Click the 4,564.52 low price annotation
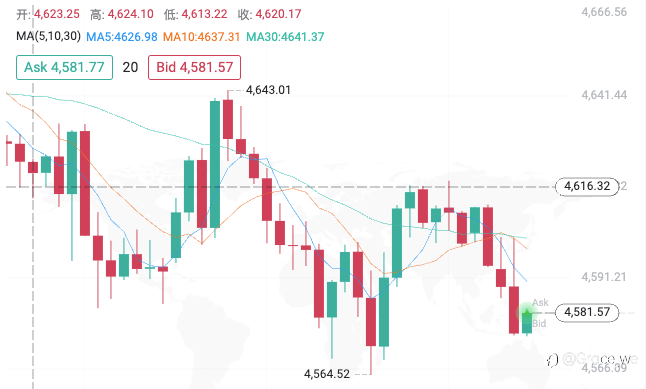Viewport: 646px width, 389px height. click(x=327, y=374)
